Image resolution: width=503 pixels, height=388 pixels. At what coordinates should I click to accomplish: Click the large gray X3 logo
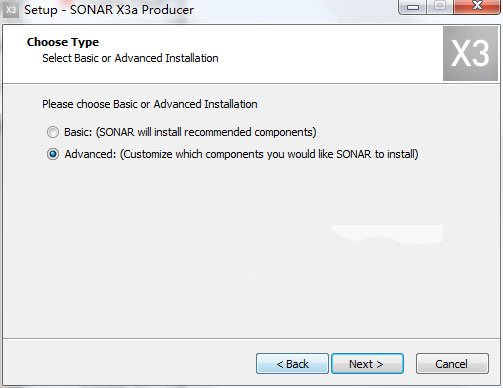click(x=470, y=54)
